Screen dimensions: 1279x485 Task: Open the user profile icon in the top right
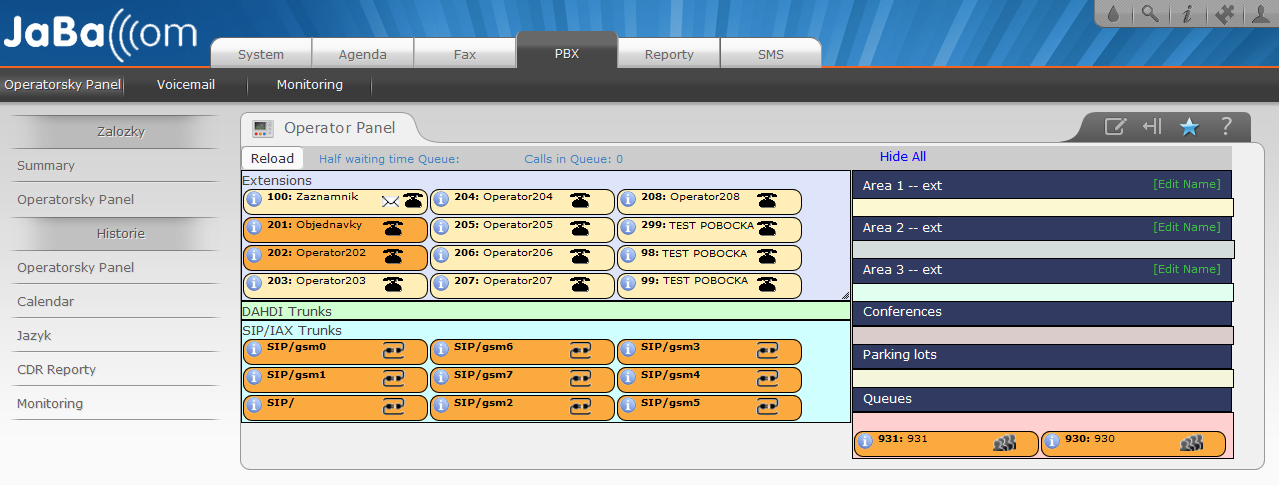point(1259,14)
